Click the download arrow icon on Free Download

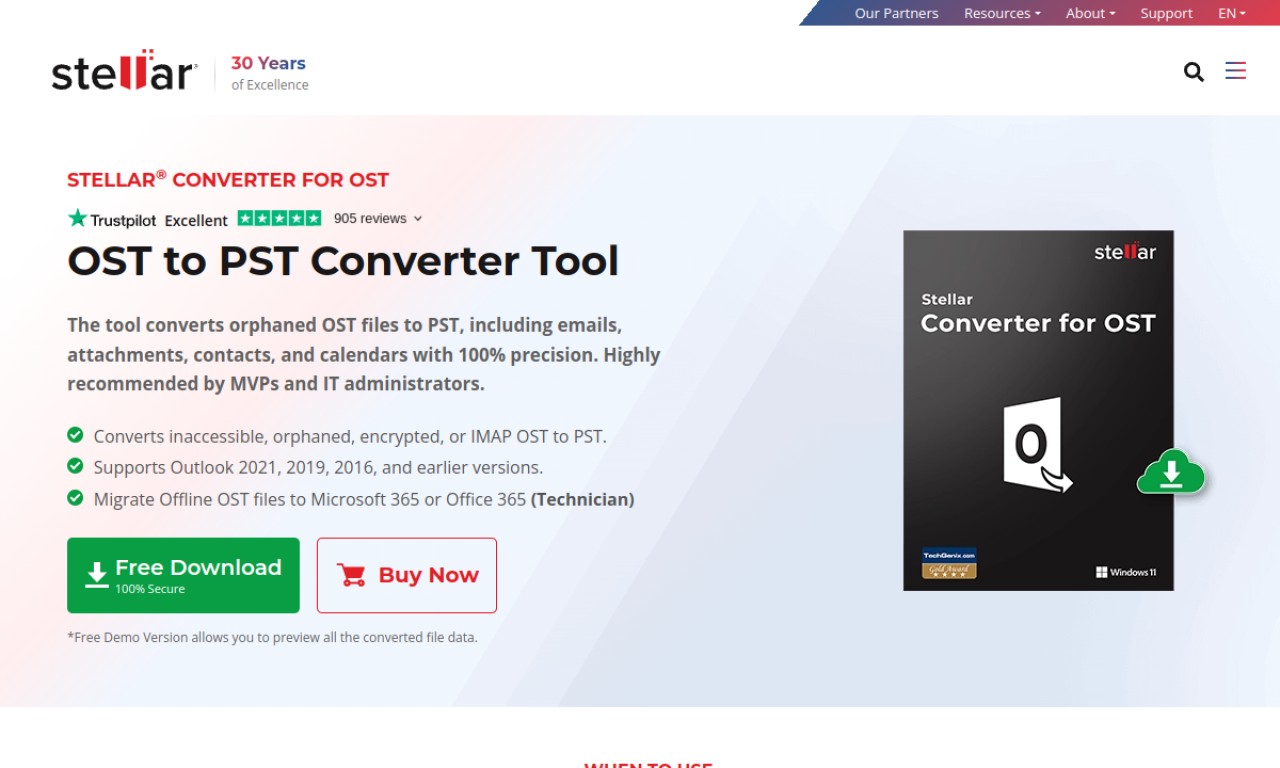coord(96,575)
